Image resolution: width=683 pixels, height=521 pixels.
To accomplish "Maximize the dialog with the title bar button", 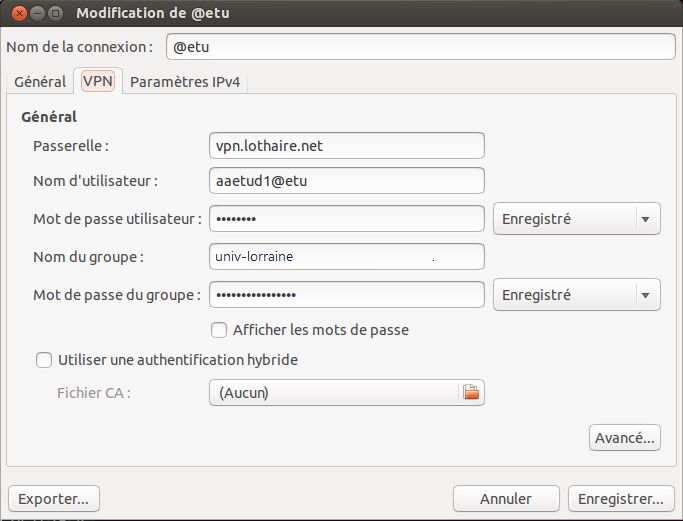I will point(55,14).
